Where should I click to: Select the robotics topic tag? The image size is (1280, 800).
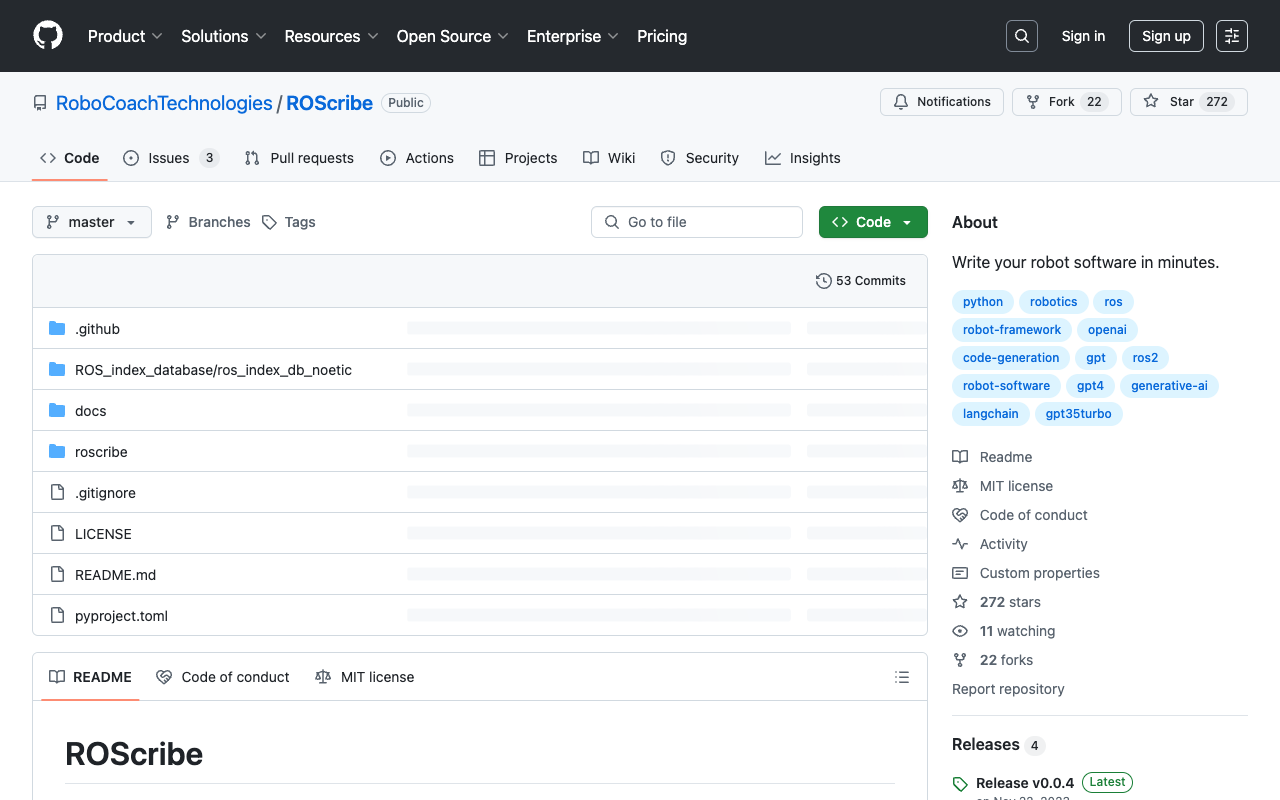coord(1054,302)
